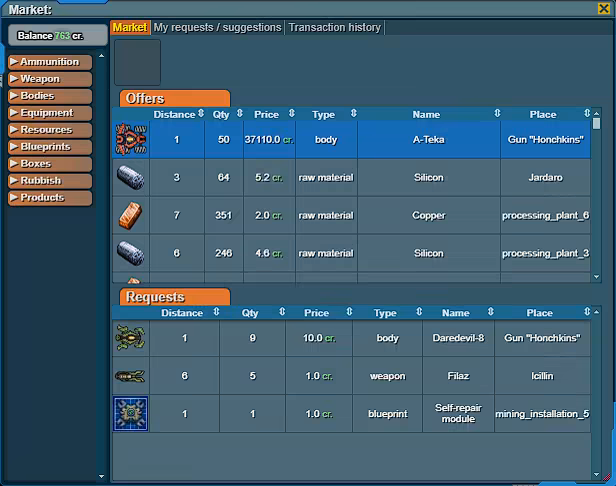The image size is (616, 486).
Task: Expand the Ammunition category
Action: [x=51, y=62]
